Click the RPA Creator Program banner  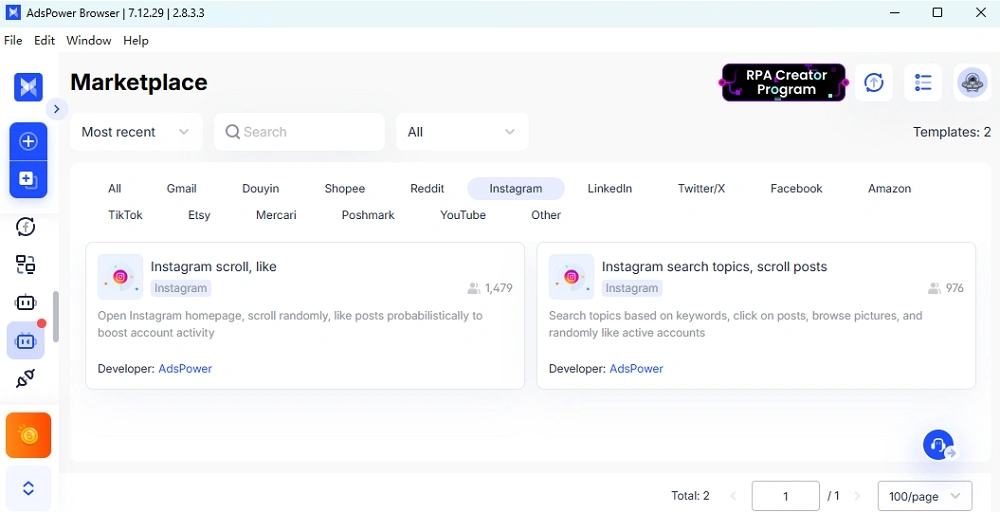784,83
